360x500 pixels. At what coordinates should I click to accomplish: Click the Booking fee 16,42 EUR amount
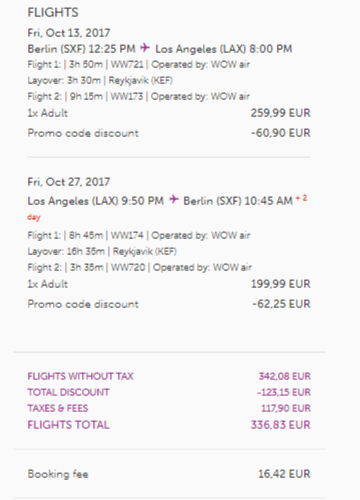[284, 474]
